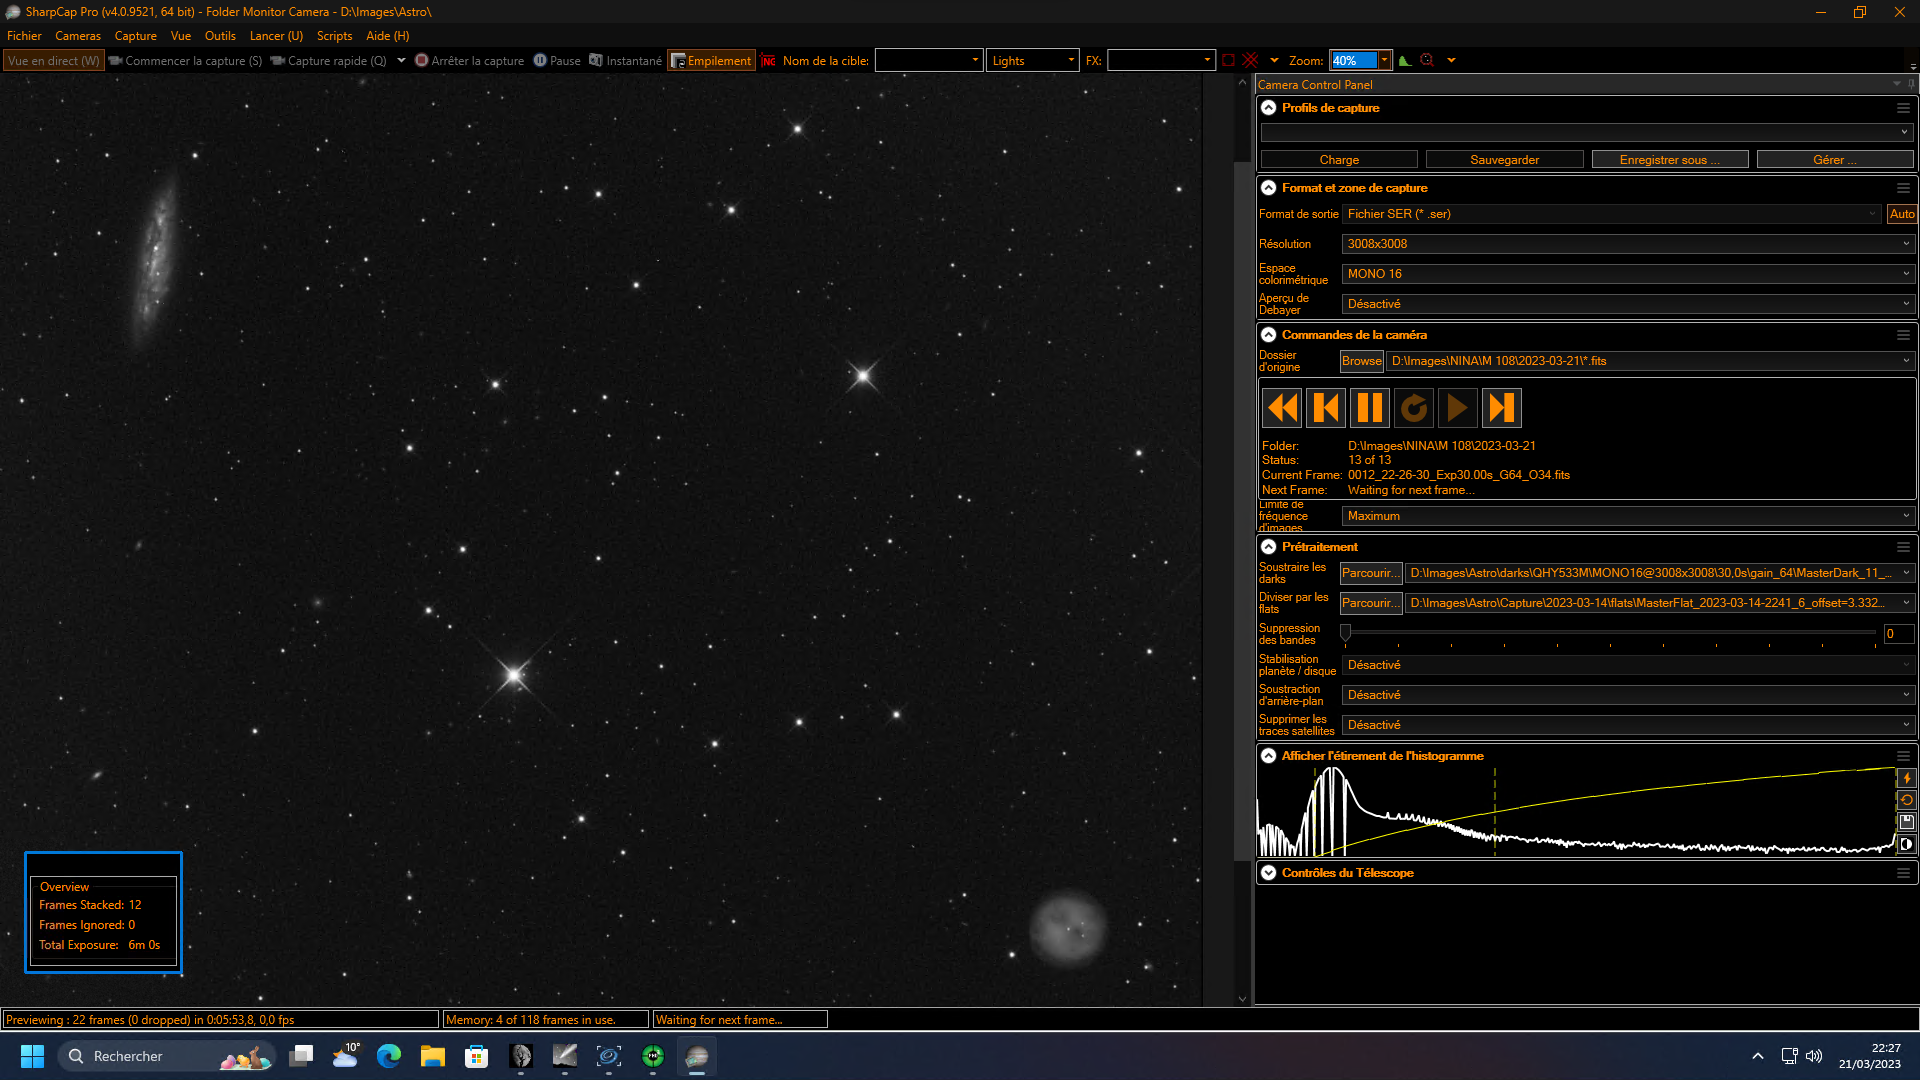Image resolution: width=1920 pixels, height=1080 pixels.
Task: Click the Sauvegarder profile button
Action: pyautogui.click(x=1504, y=160)
